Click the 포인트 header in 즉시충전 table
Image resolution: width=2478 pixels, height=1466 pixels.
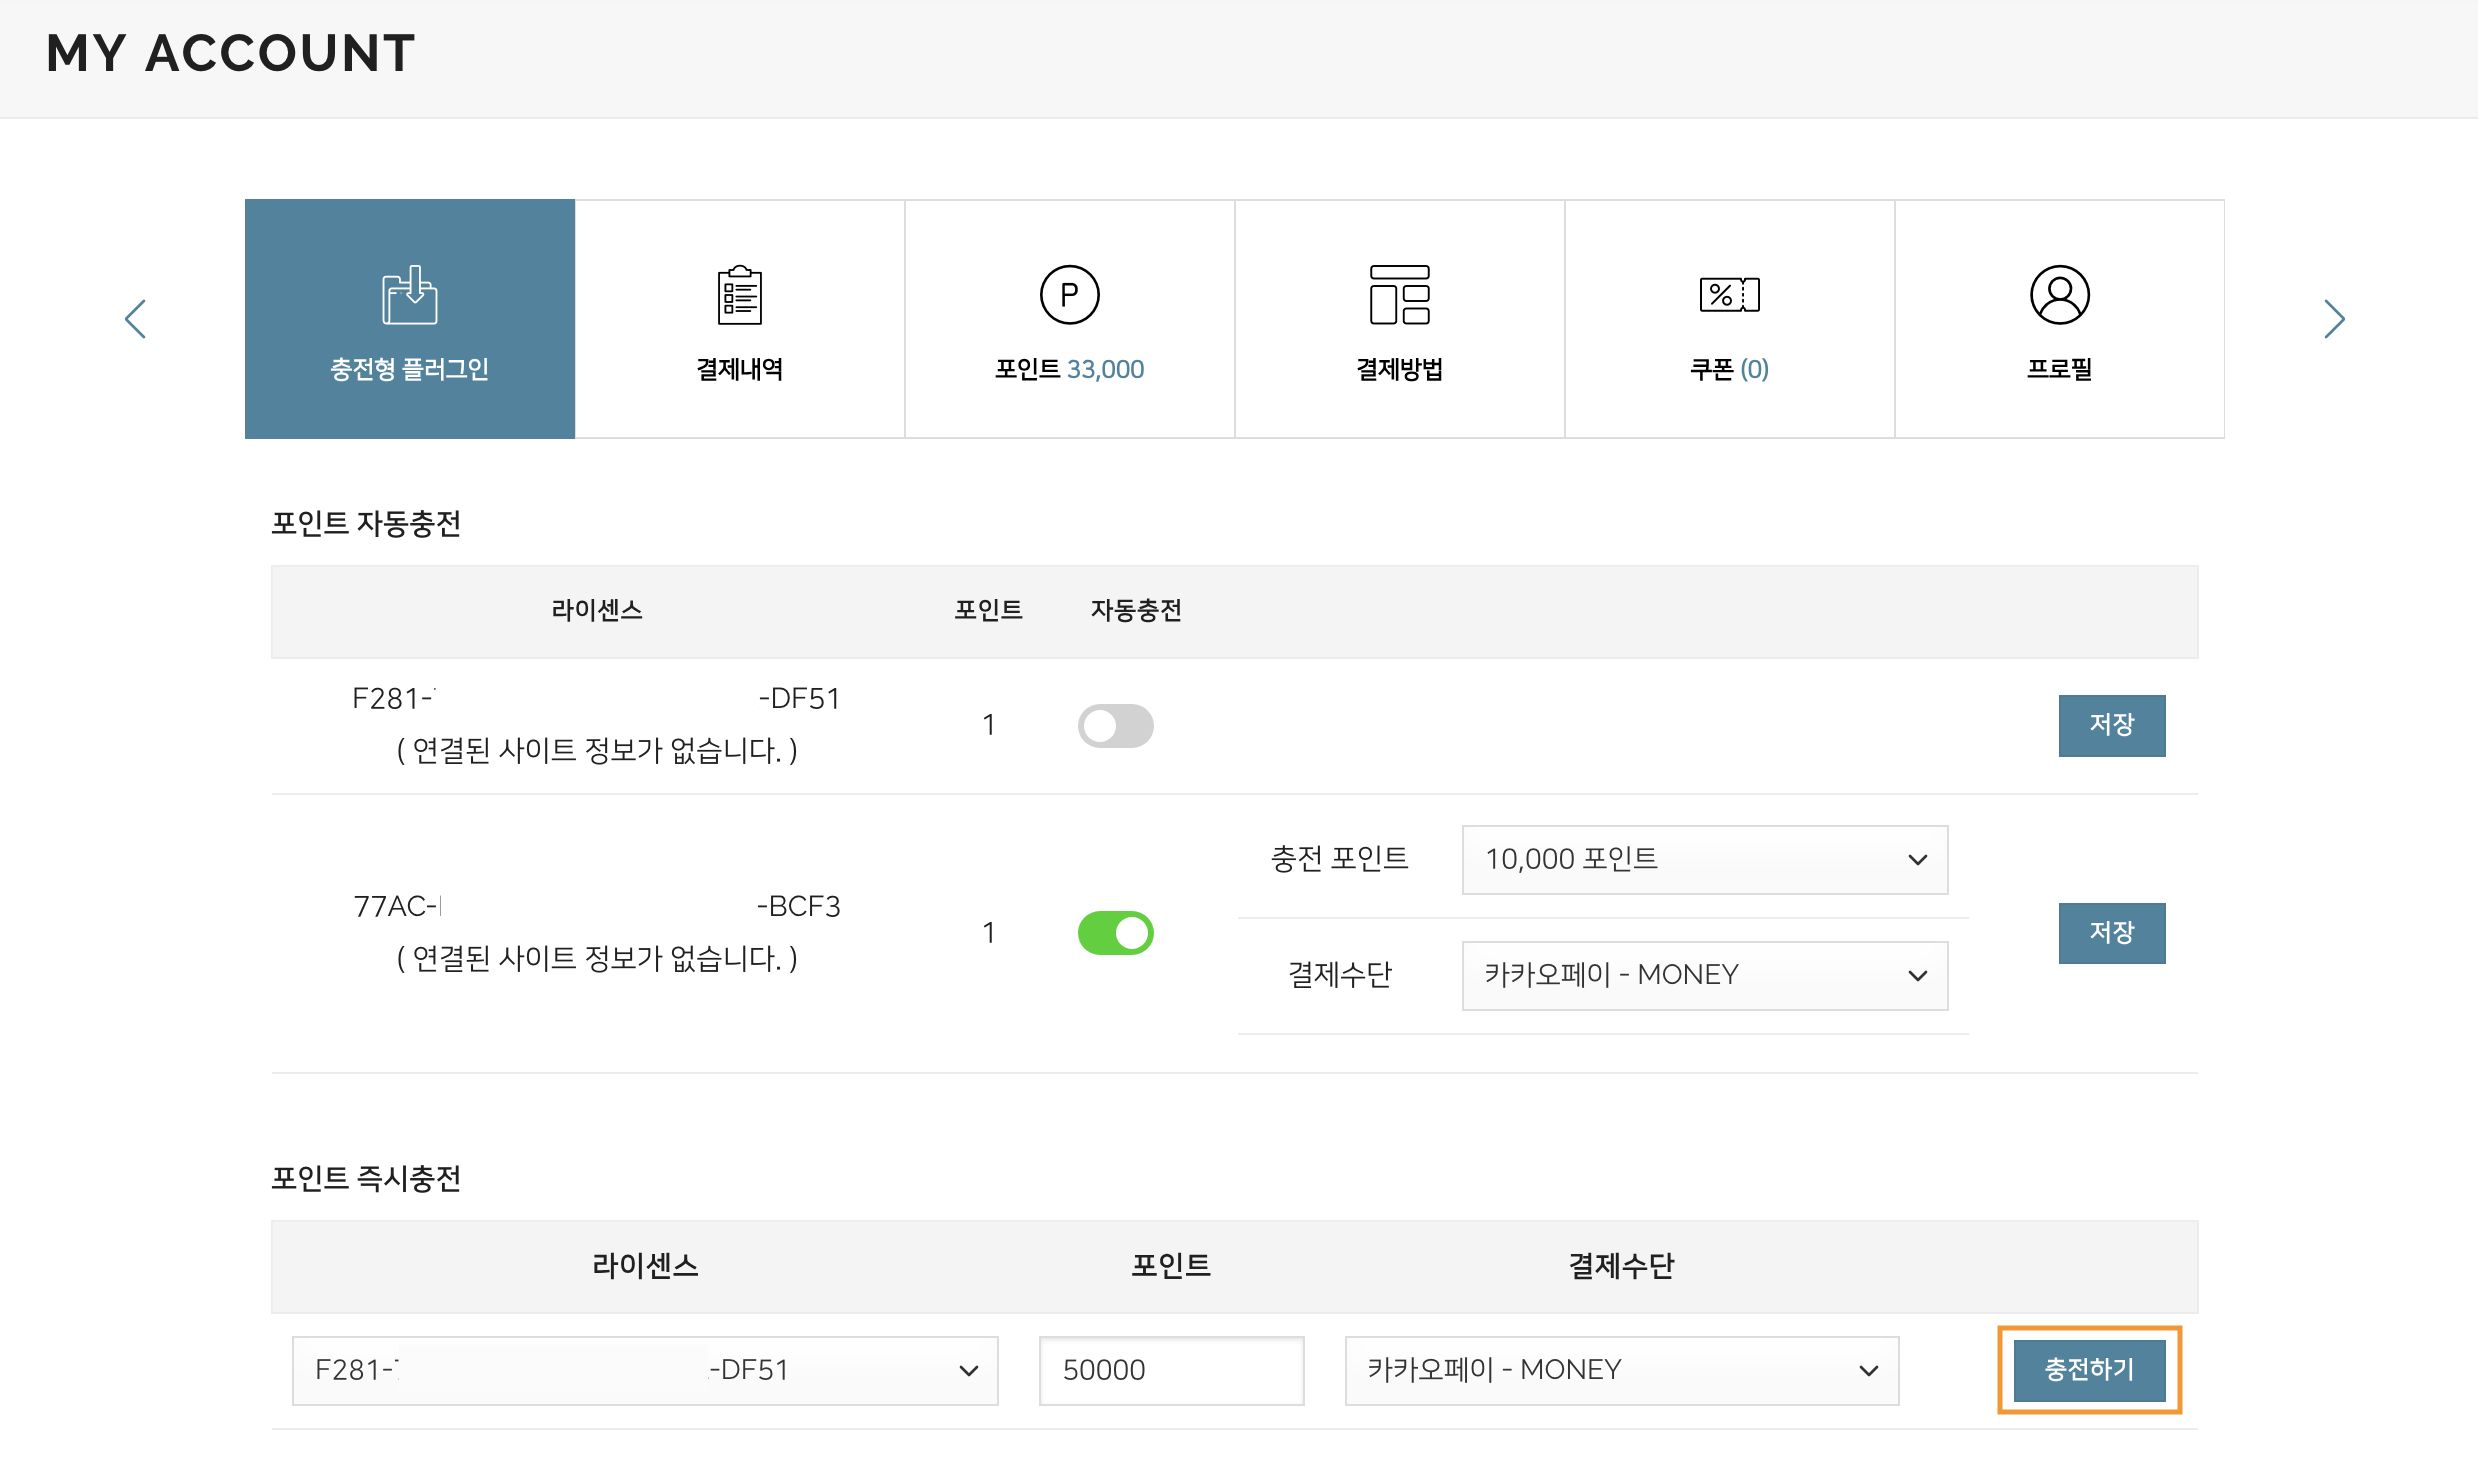pyautogui.click(x=1172, y=1266)
